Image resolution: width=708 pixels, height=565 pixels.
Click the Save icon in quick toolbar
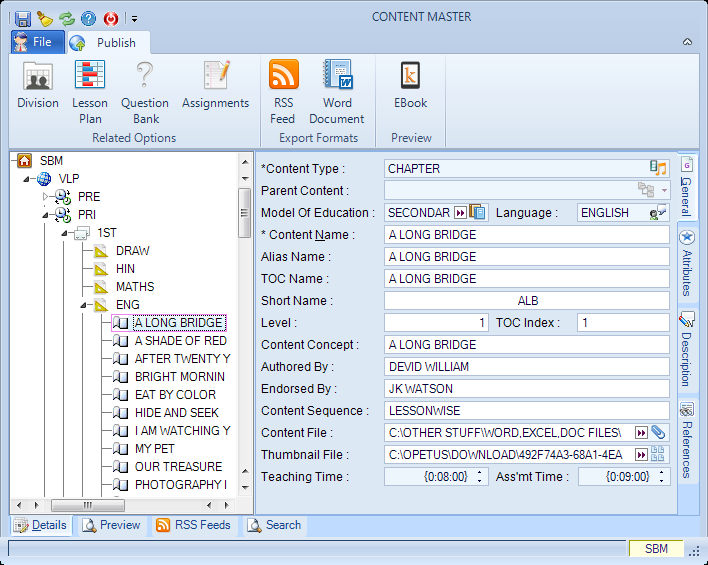pos(23,19)
